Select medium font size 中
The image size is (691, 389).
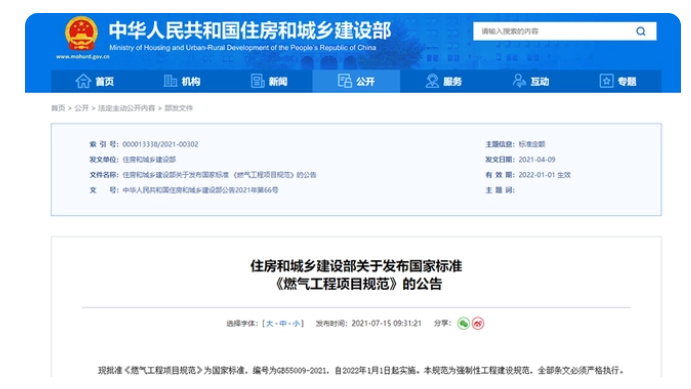tap(283, 323)
